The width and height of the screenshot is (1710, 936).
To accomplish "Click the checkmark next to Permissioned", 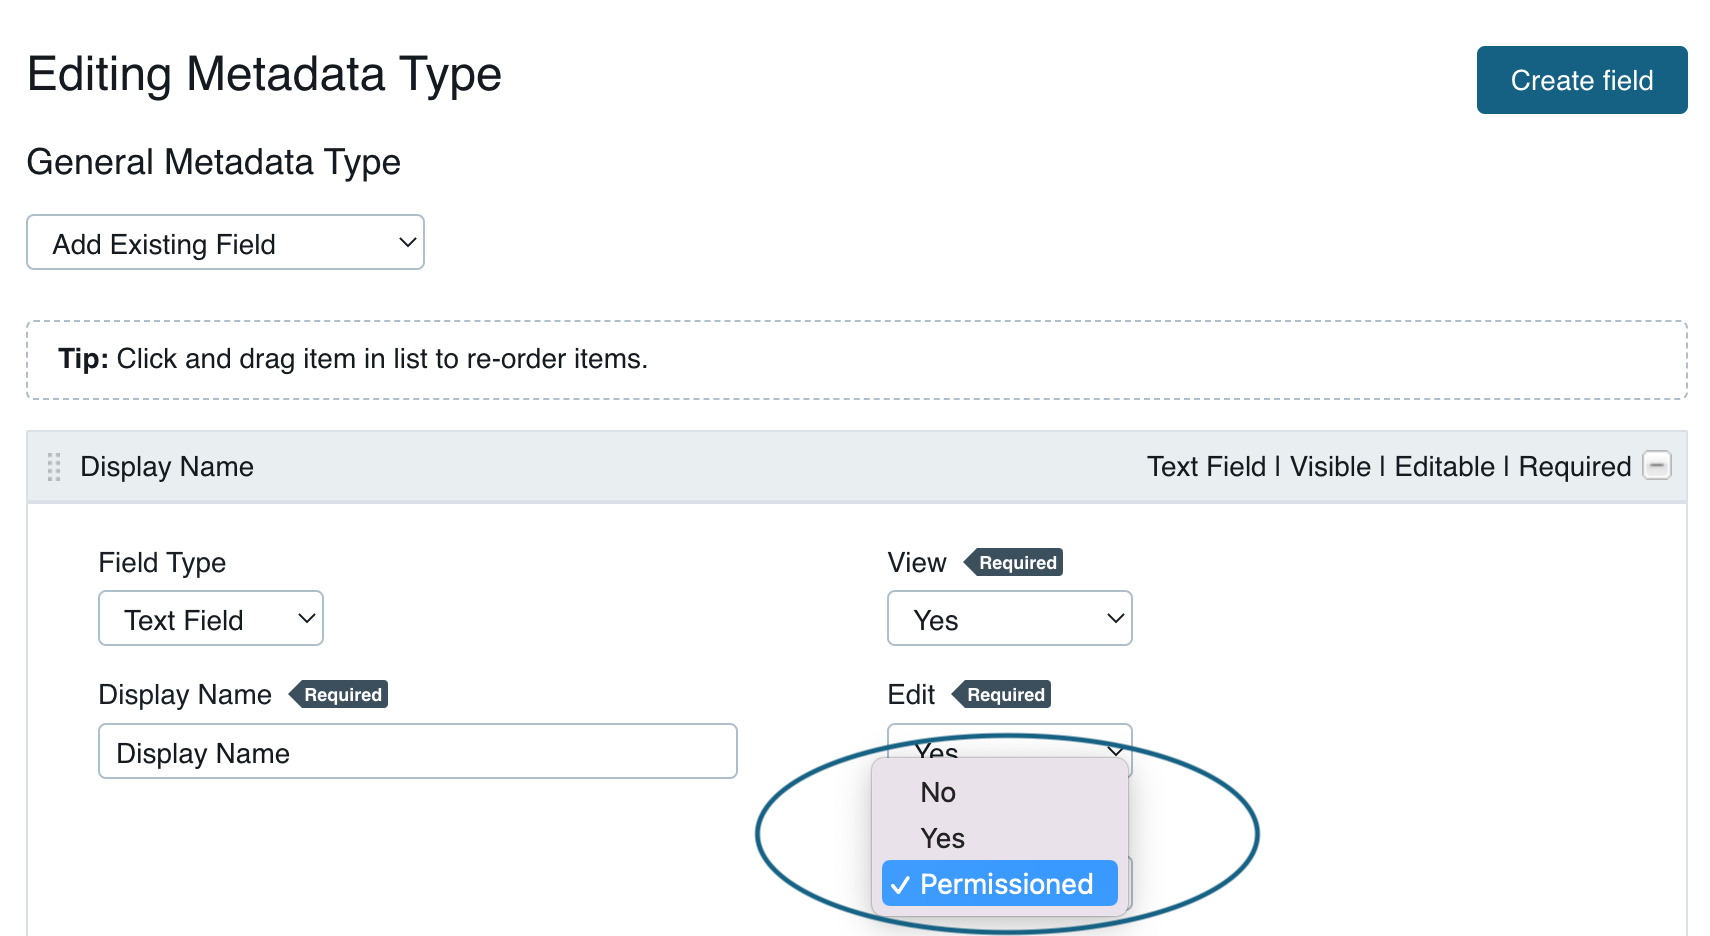I will [x=901, y=884].
